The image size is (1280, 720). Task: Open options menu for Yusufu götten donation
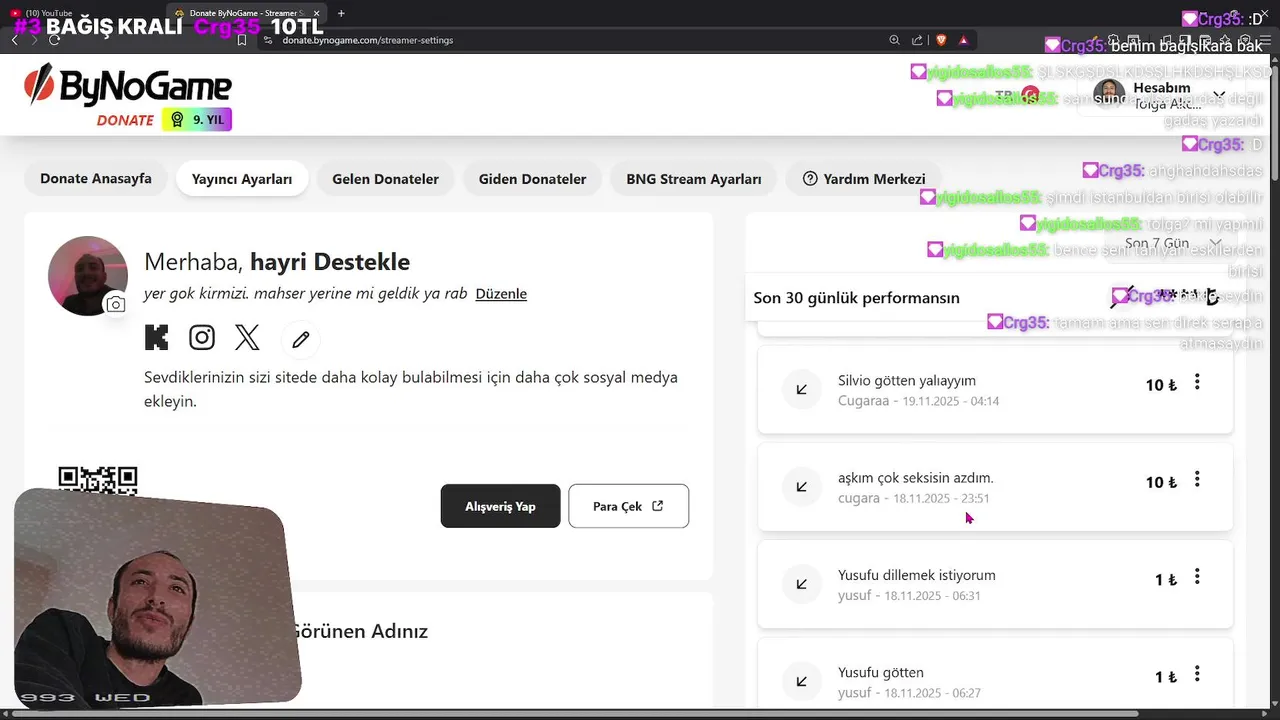[1197, 674]
